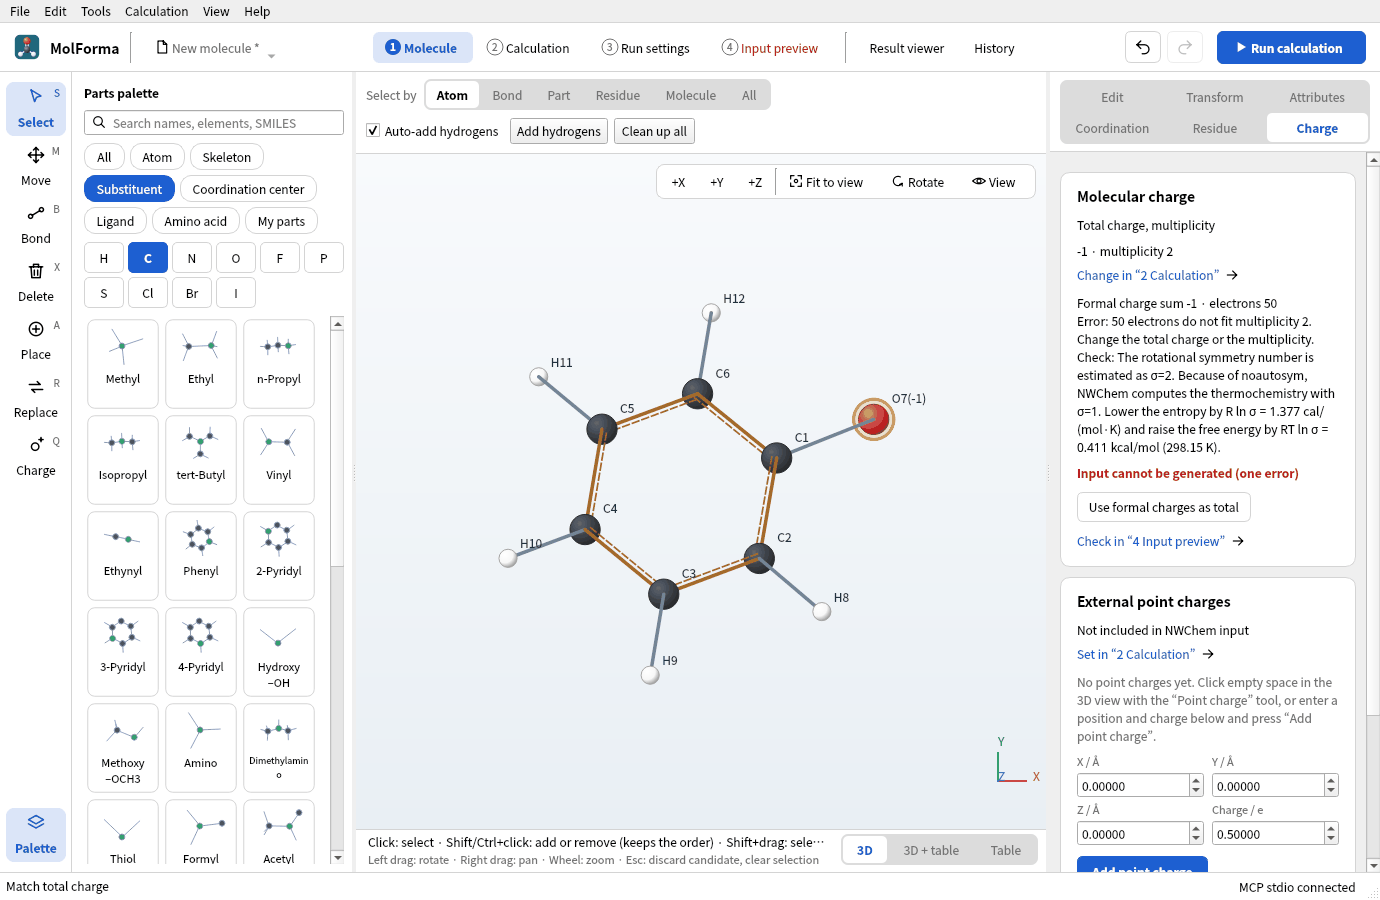Click Clean up all button
Image resolution: width=1380 pixels, height=900 pixels.
pyautogui.click(x=654, y=131)
